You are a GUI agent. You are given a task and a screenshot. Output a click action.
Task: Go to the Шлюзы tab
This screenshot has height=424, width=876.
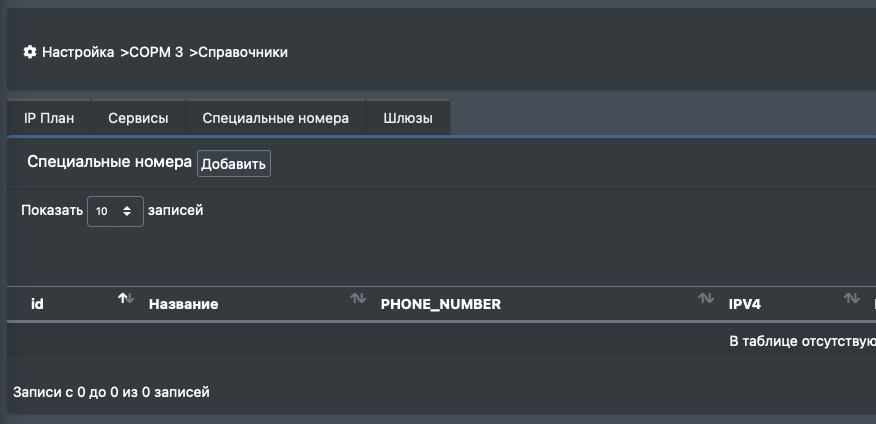(x=408, y=118)
